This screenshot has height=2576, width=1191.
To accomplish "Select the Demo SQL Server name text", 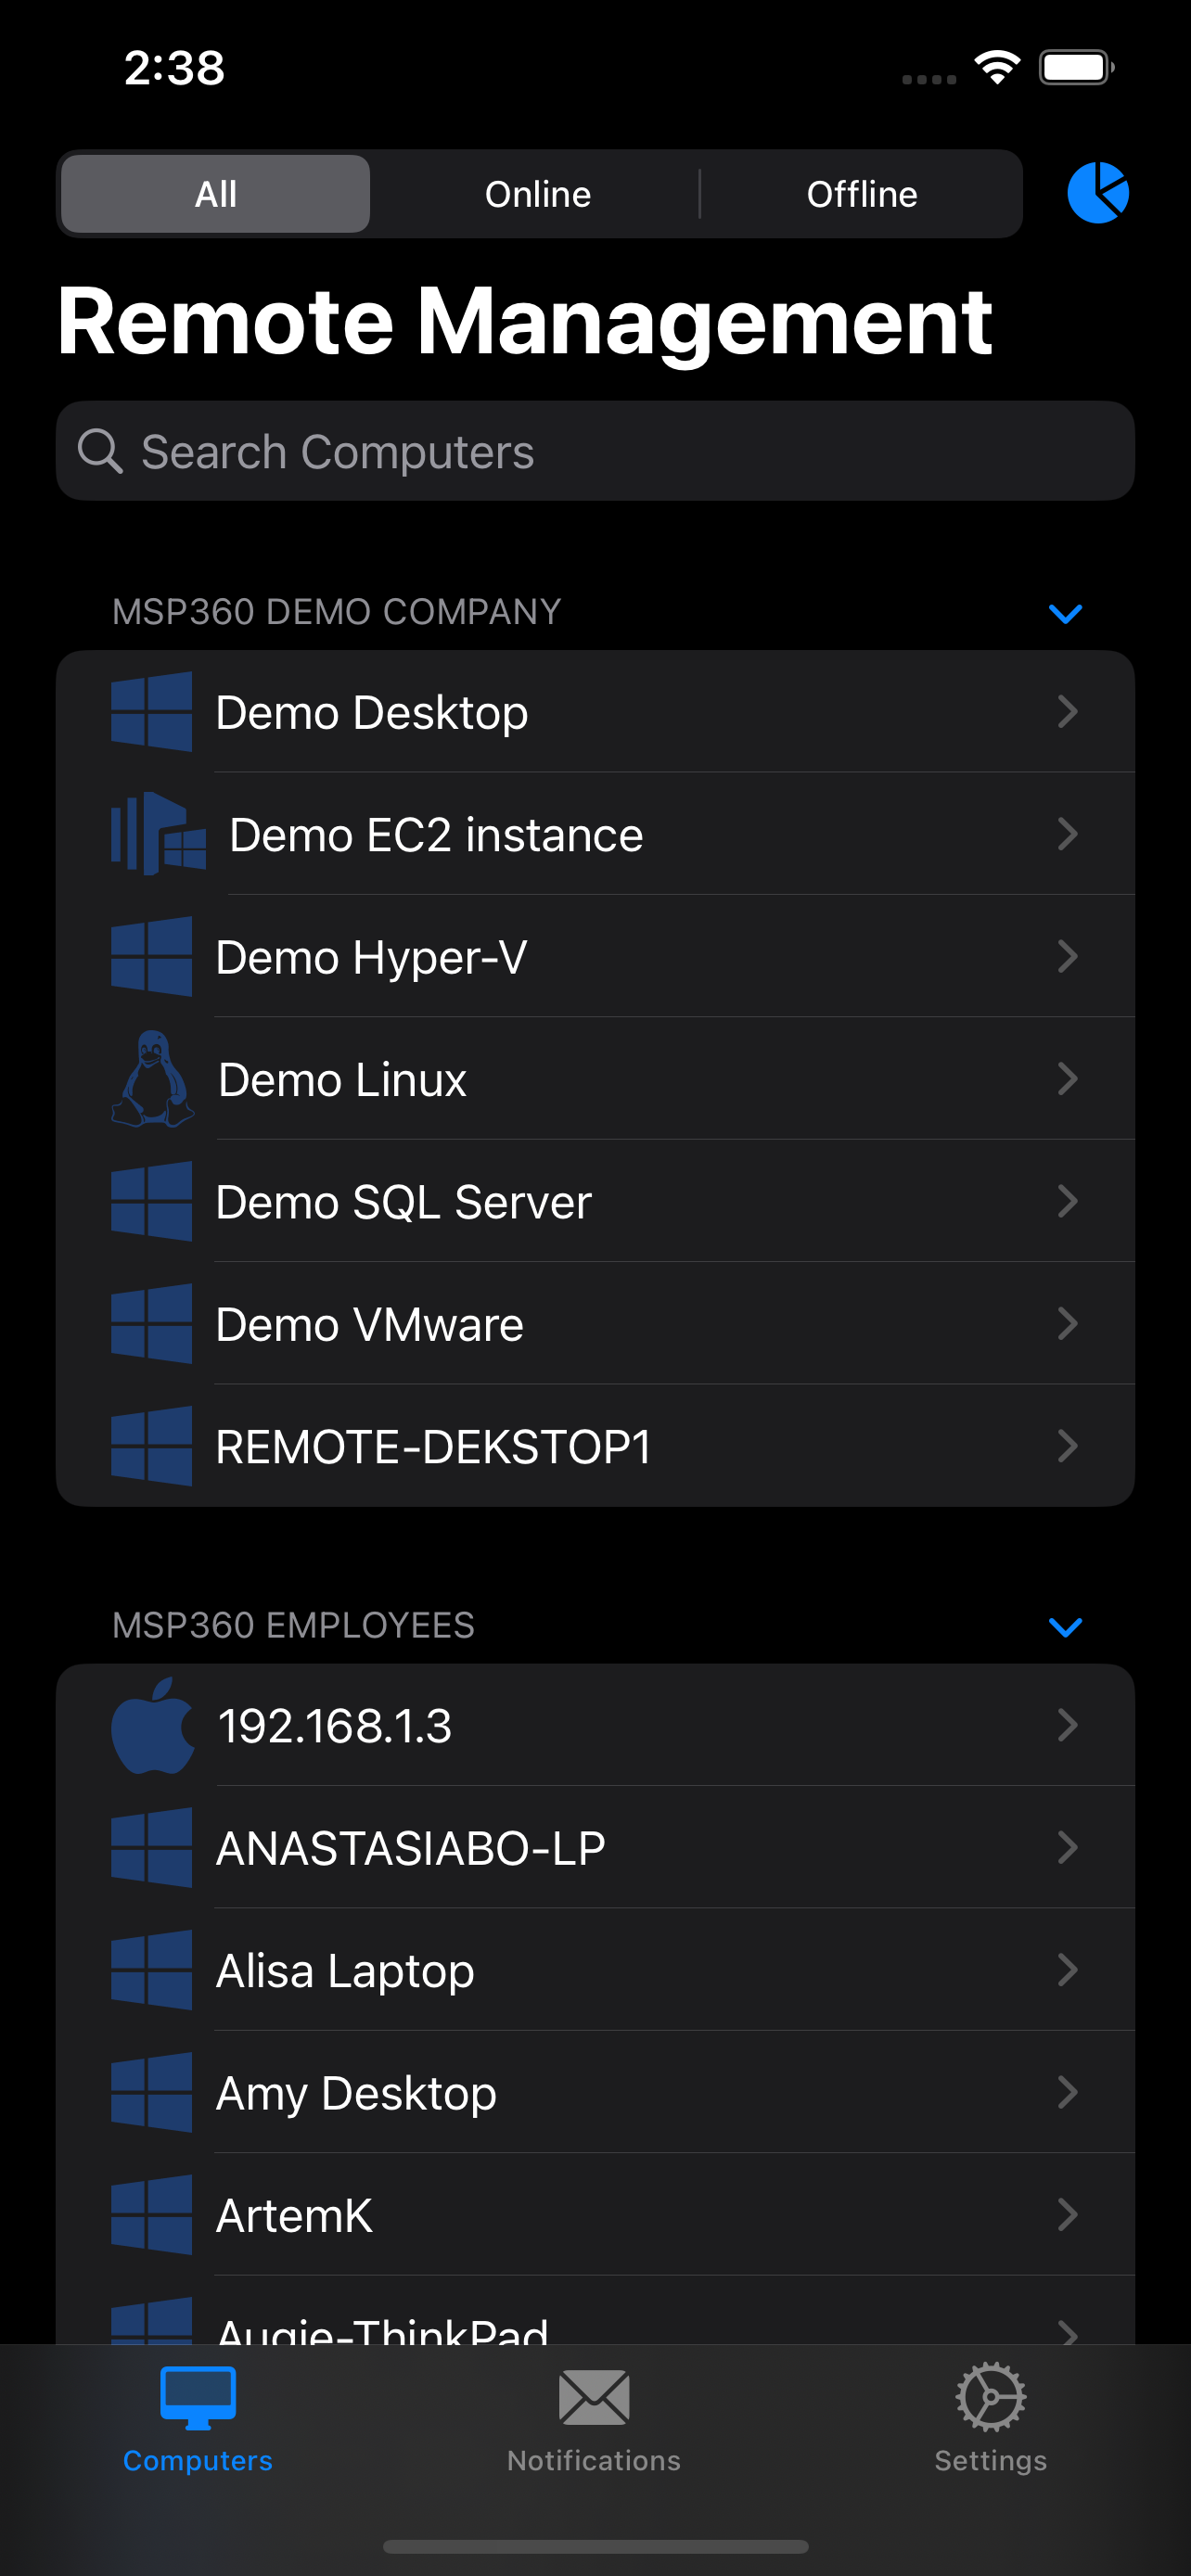I will click(x=404, y=1203).
